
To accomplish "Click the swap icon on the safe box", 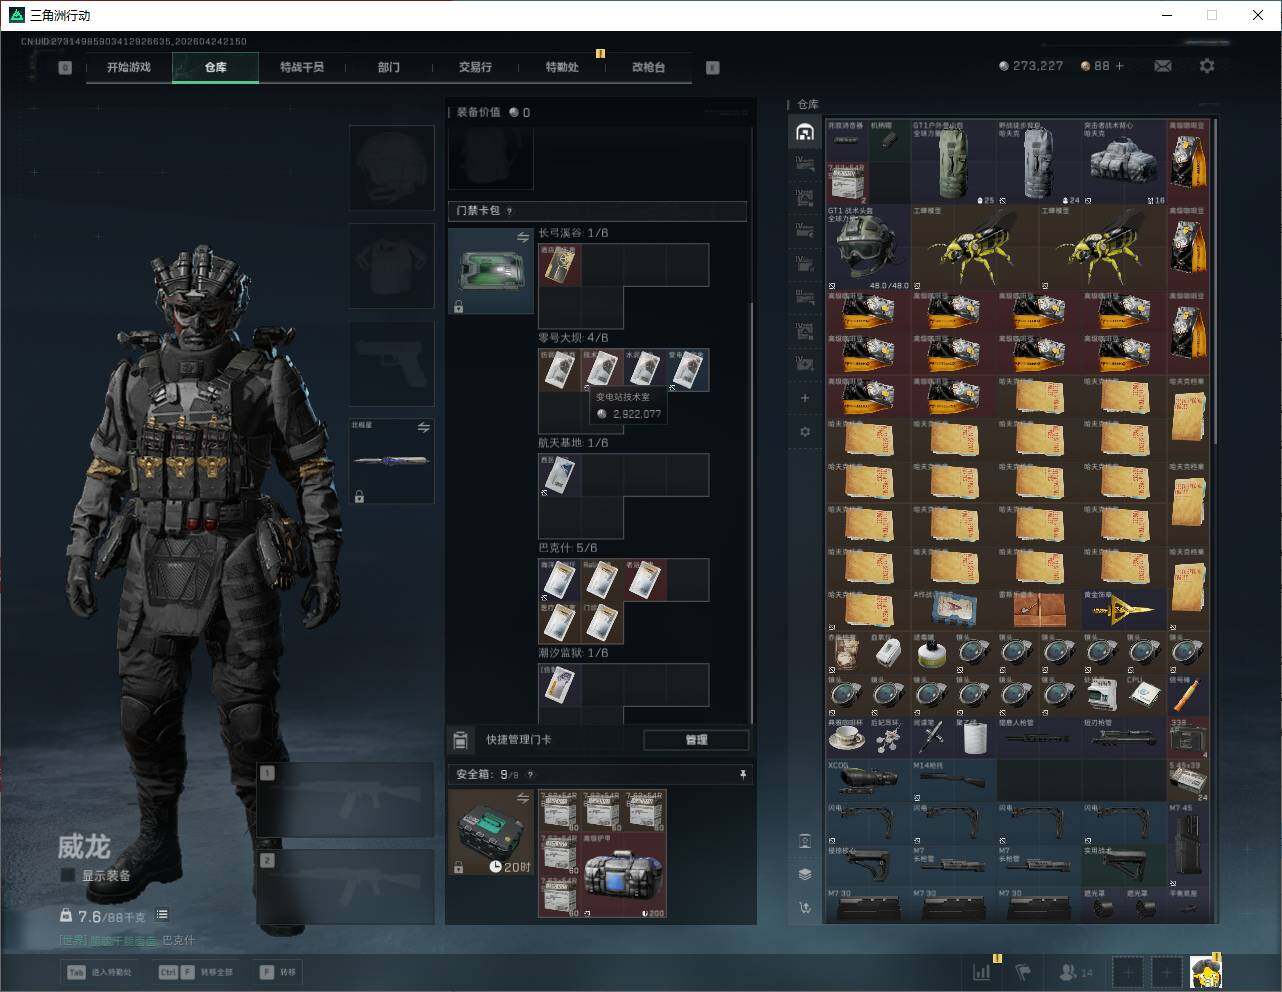I will (x=523, y=798).
